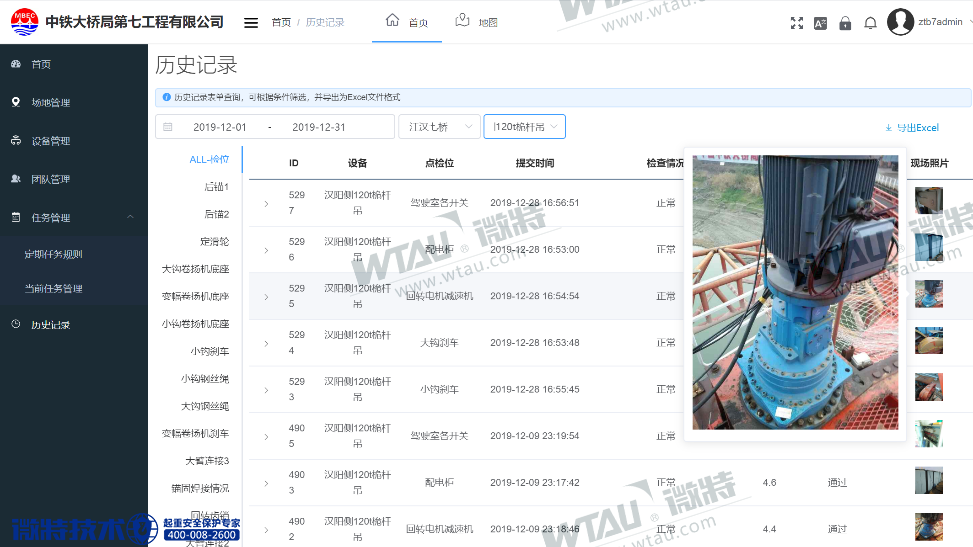Open the 120t桅杆吊 equipment dropdown
Viewport: 973px width, 547px height.
(524, 127)
